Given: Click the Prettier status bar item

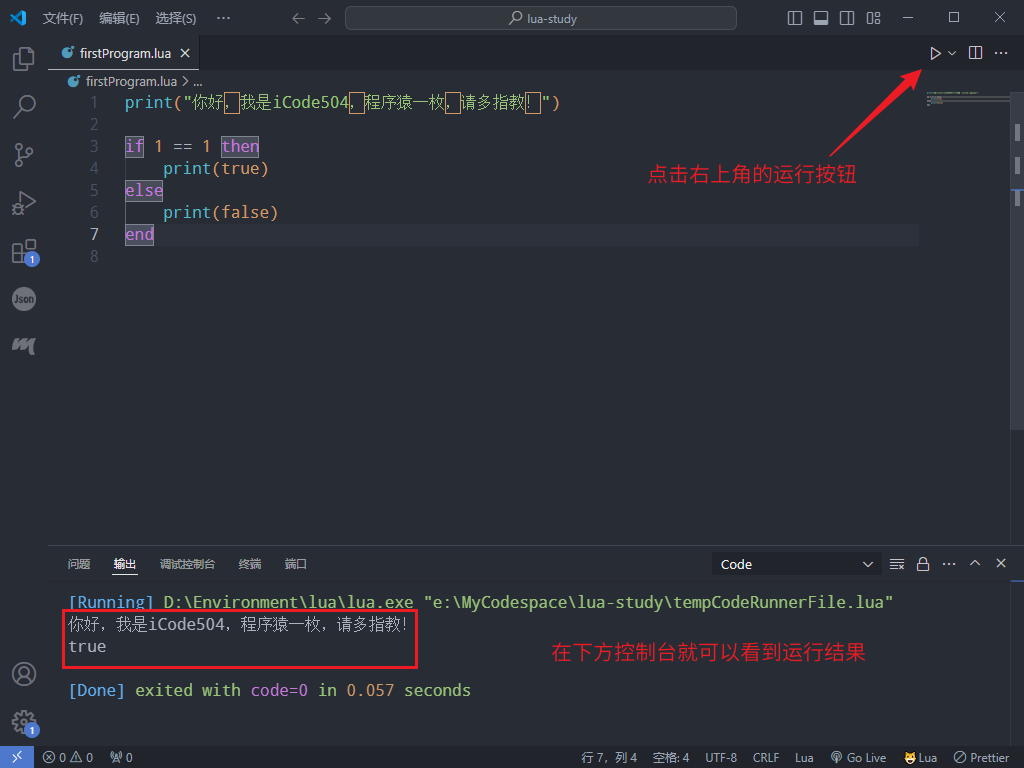Looking at the screenshot, I should [982, 757].
